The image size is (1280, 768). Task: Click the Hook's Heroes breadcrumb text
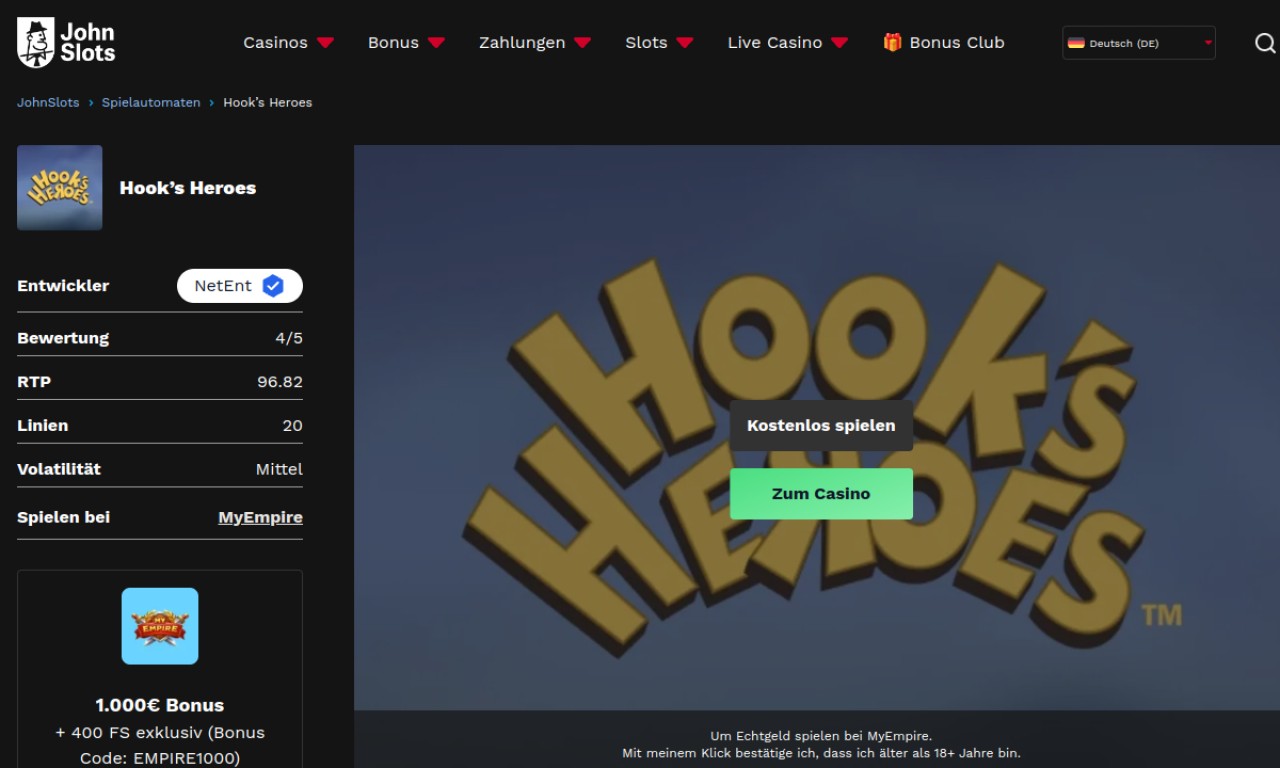pos(268,102)
